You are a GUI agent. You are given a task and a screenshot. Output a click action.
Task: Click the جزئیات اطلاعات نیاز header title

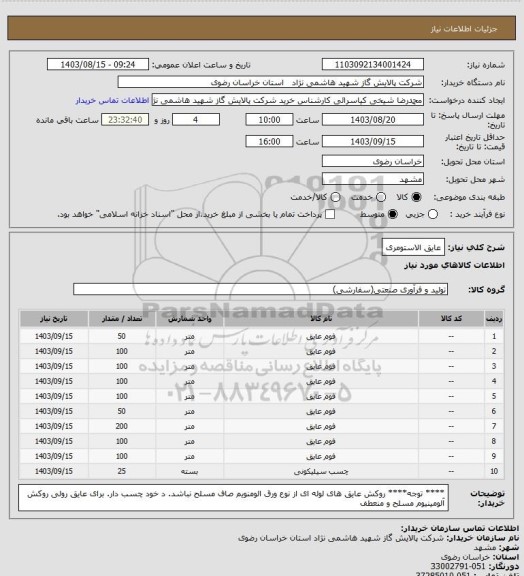464,29
